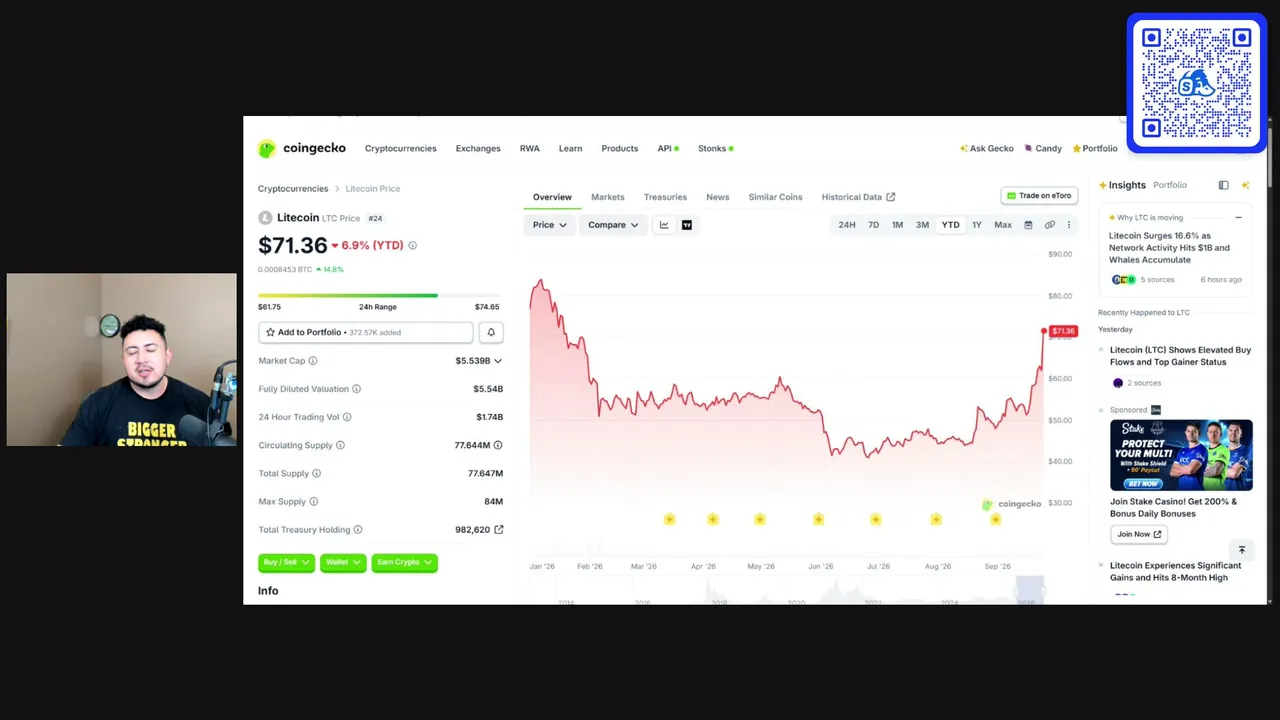
Task: Click the Trade on eToro button
Action: 1039,196
